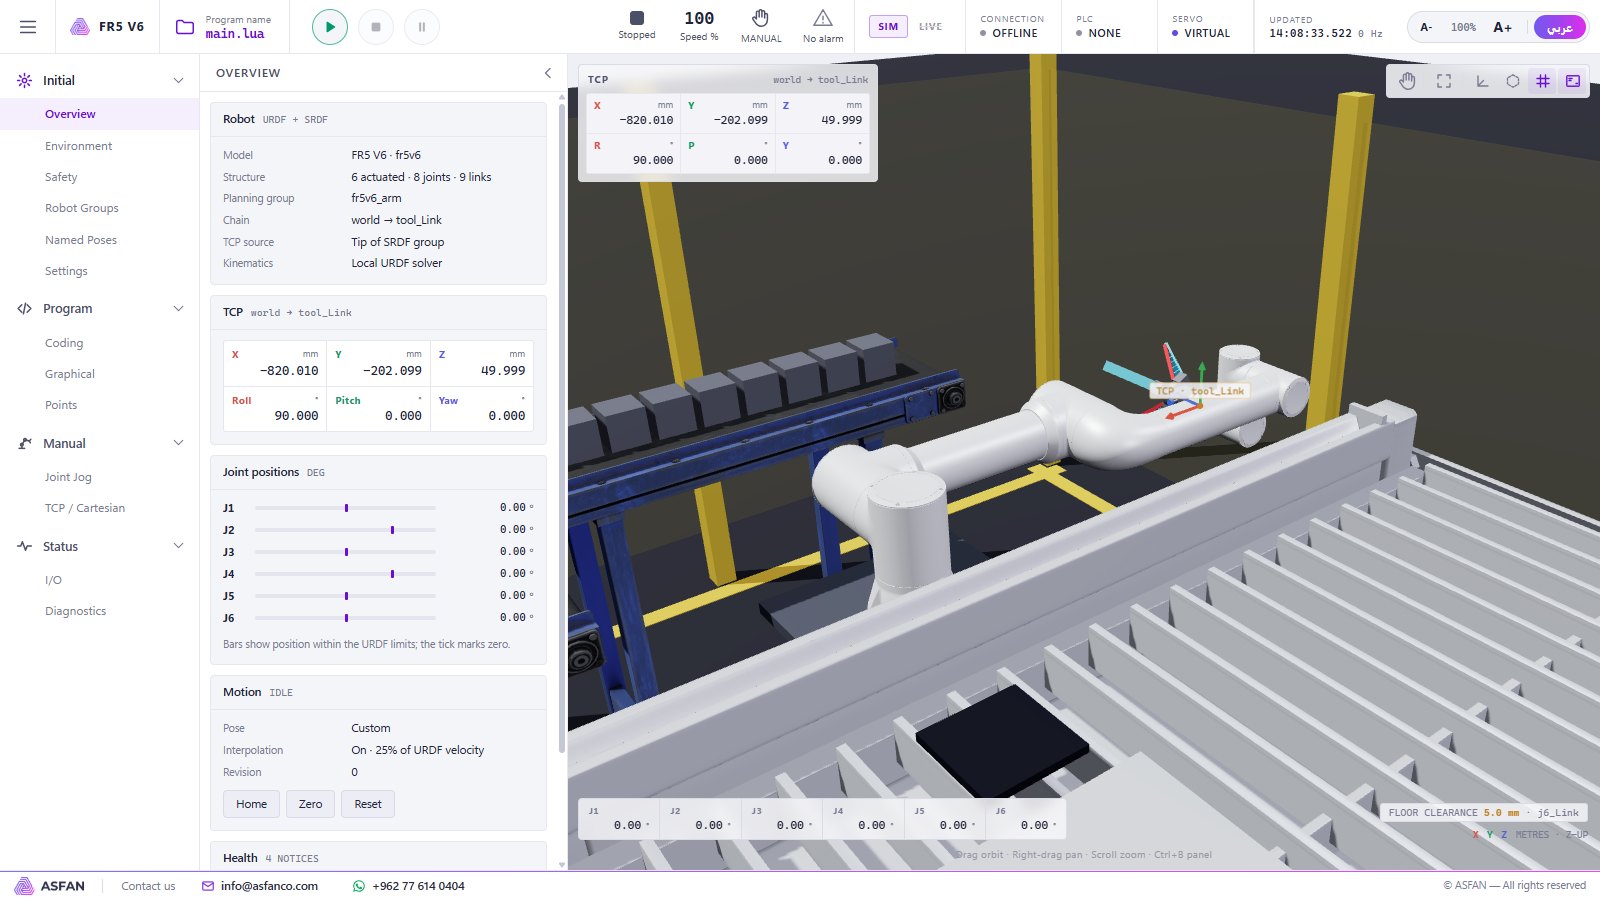Collapse the Status section
The height and width of the screenshot is (900, 1600).
click(x=178, y=546)
